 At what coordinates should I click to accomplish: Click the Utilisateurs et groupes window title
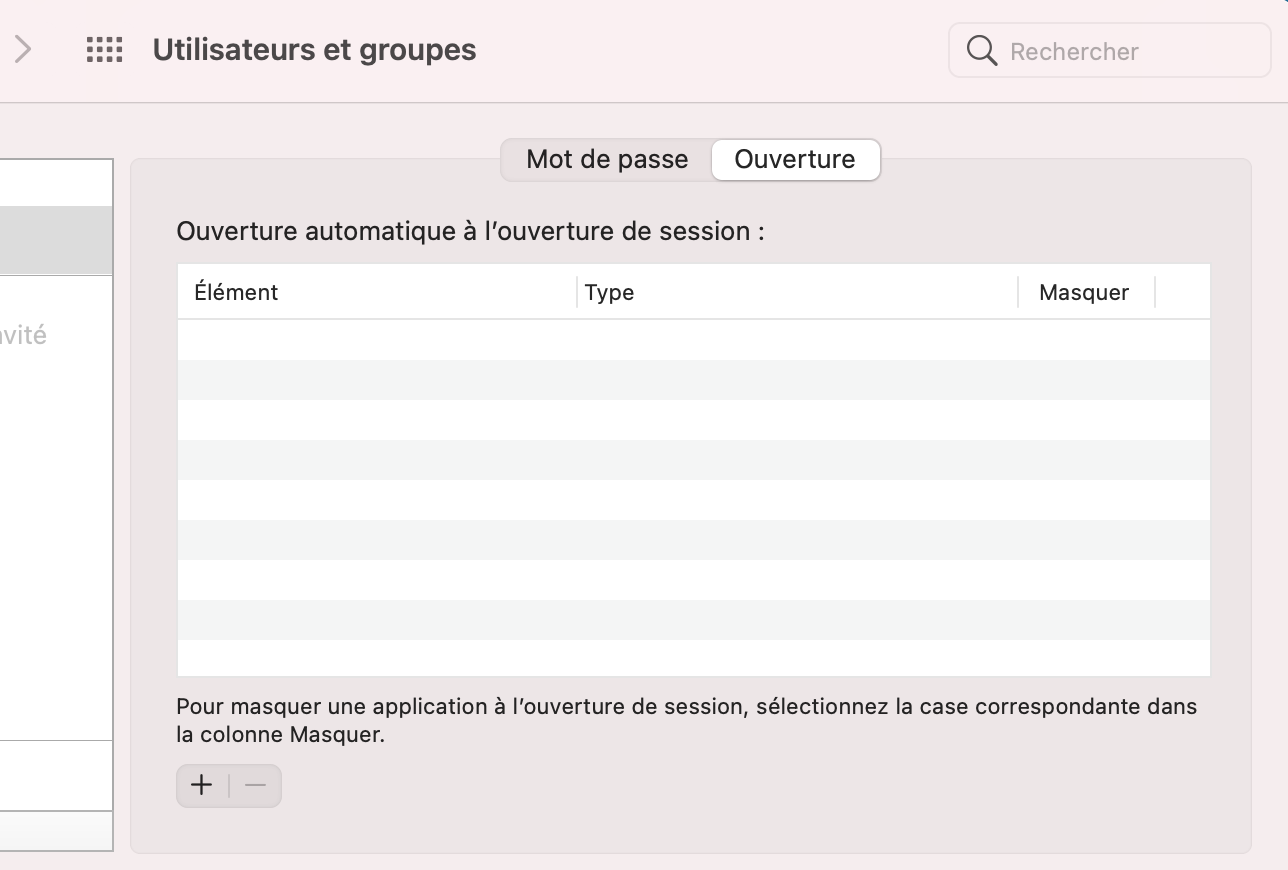[314, 50]
